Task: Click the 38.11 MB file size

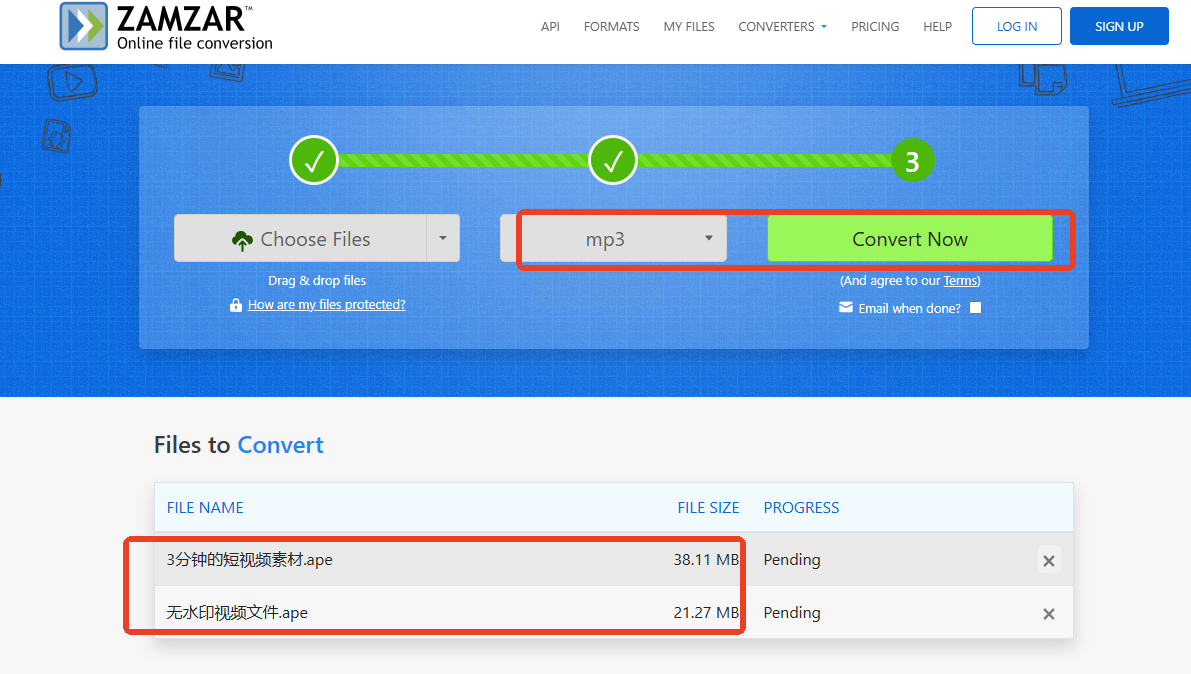Action: pos(706,560)
